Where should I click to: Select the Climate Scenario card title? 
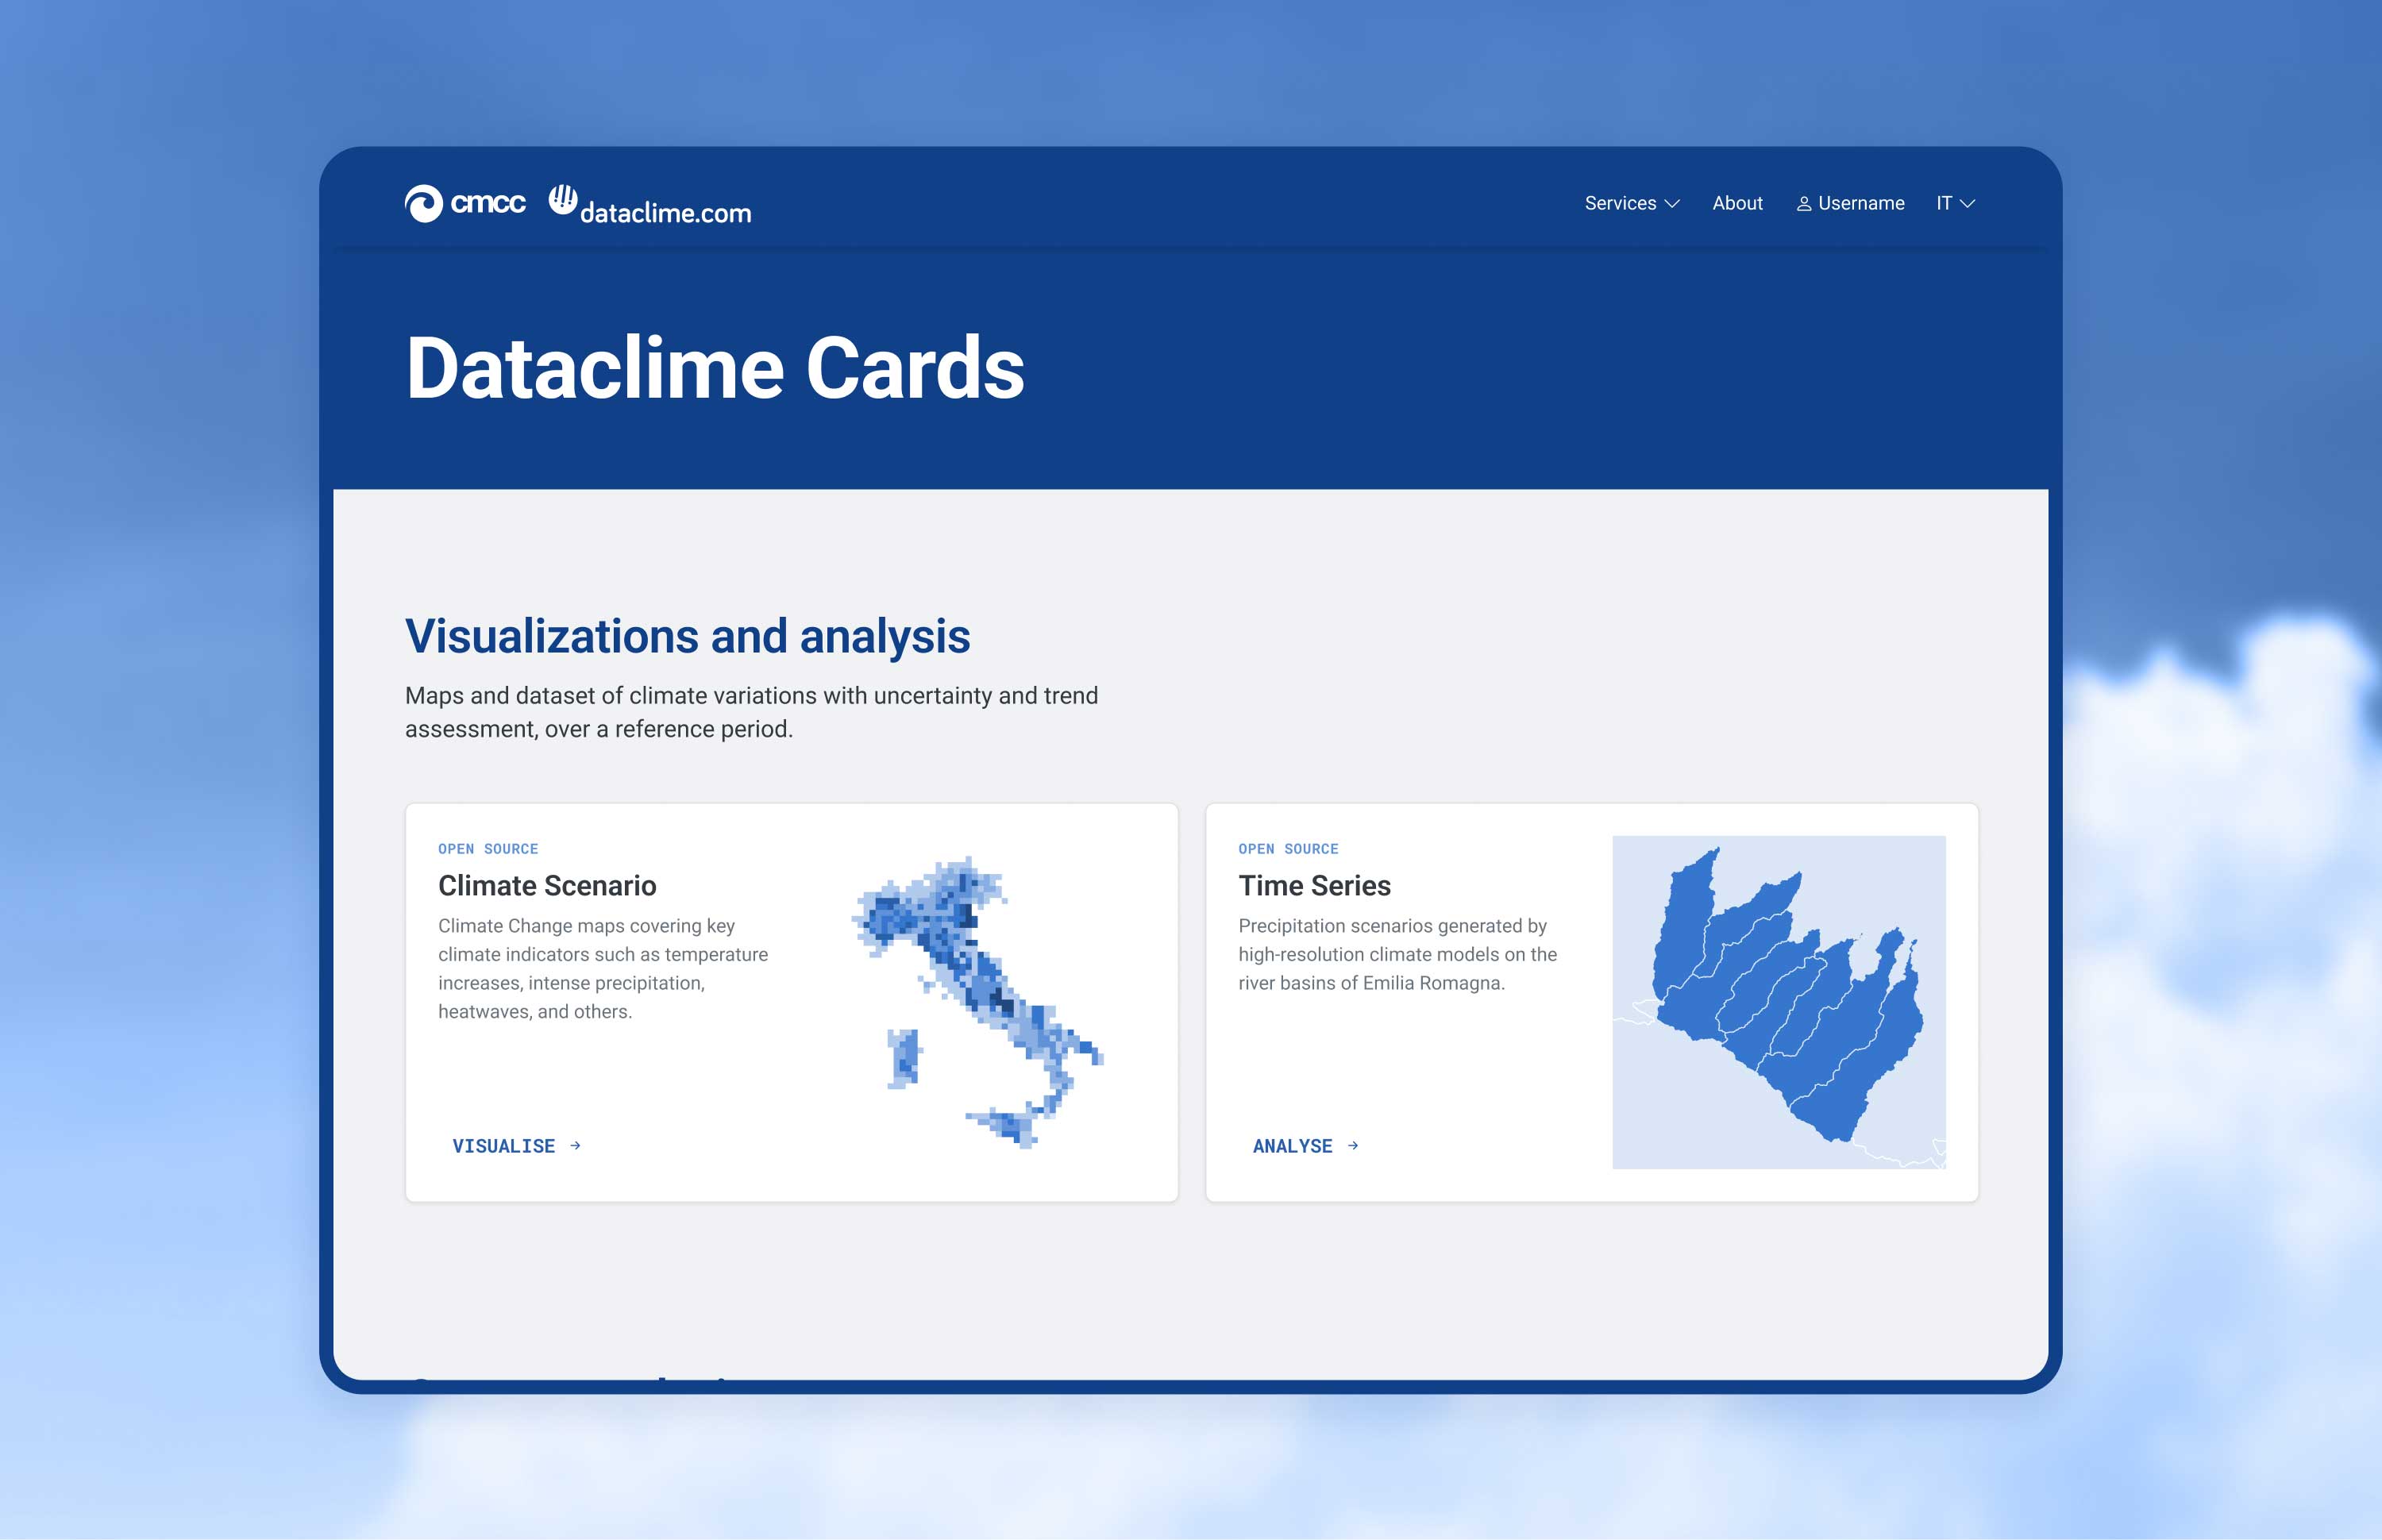point(548,886)
